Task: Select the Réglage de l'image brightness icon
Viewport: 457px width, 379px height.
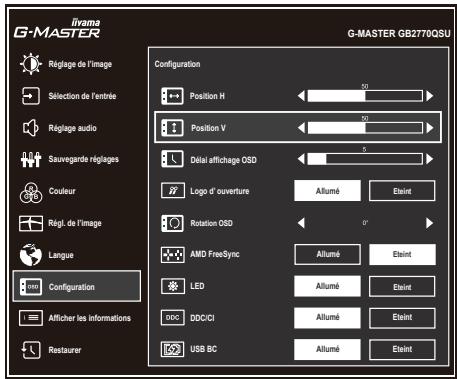Action: click(31, 64)
